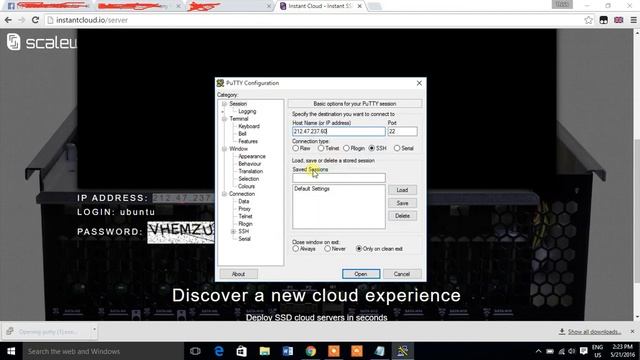The image size is (640, 360).
Task: Open Microsoft Word from taskbar
Action: pyautogui.click(x=287, y=351)
